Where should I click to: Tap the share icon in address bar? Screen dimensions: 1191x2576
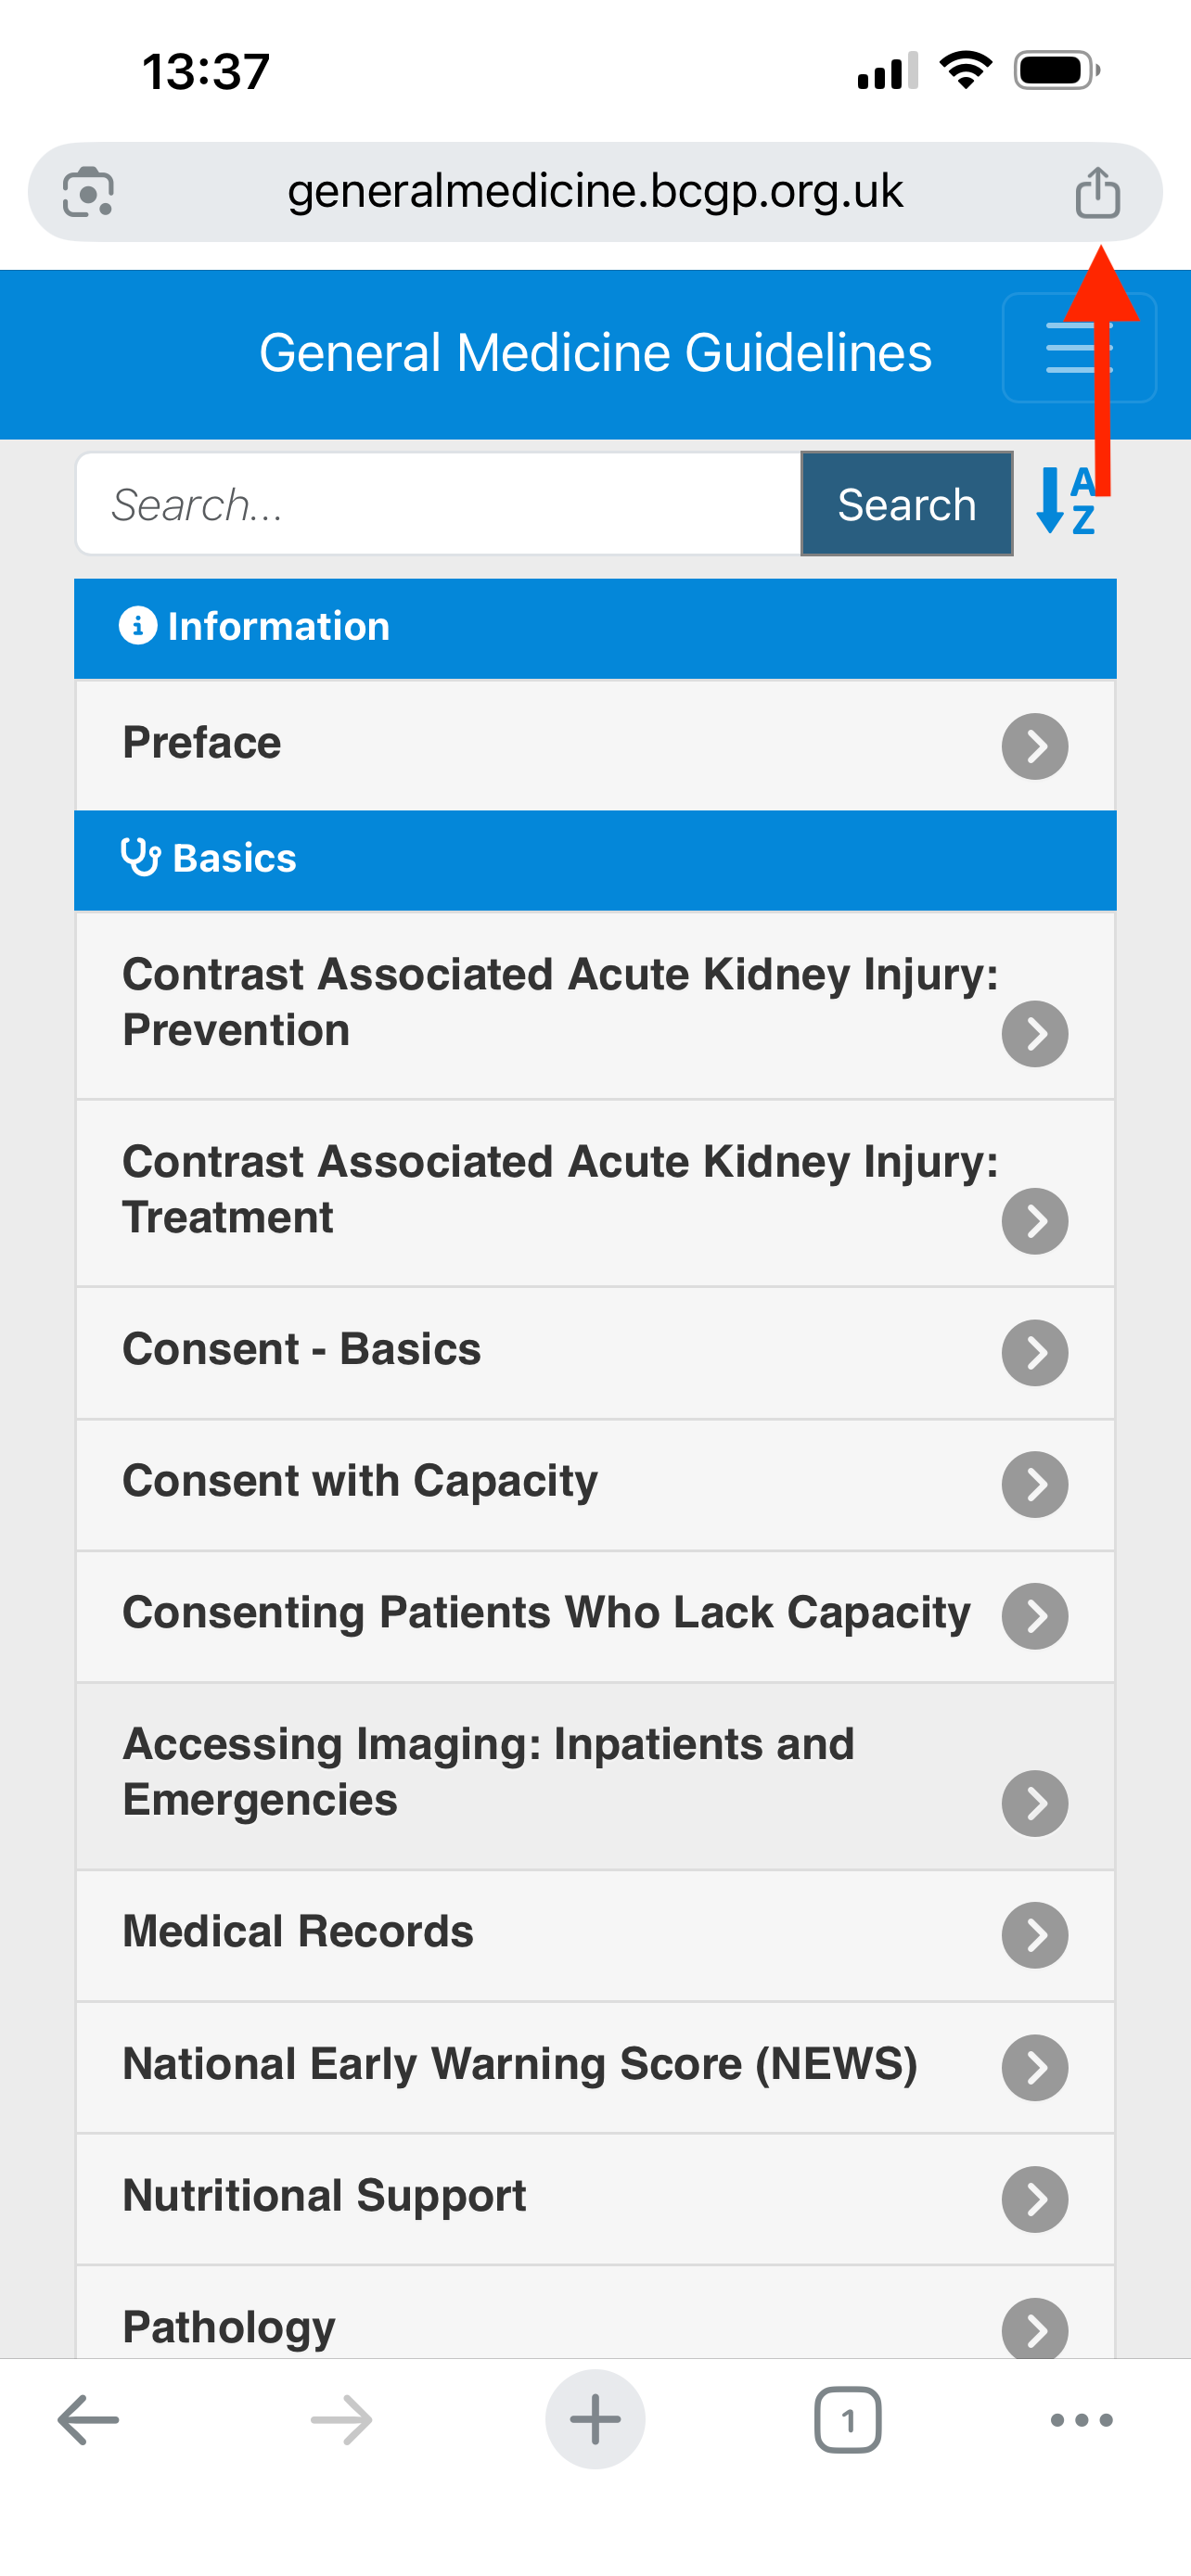pyautogui.click(x=1097, y=192)
